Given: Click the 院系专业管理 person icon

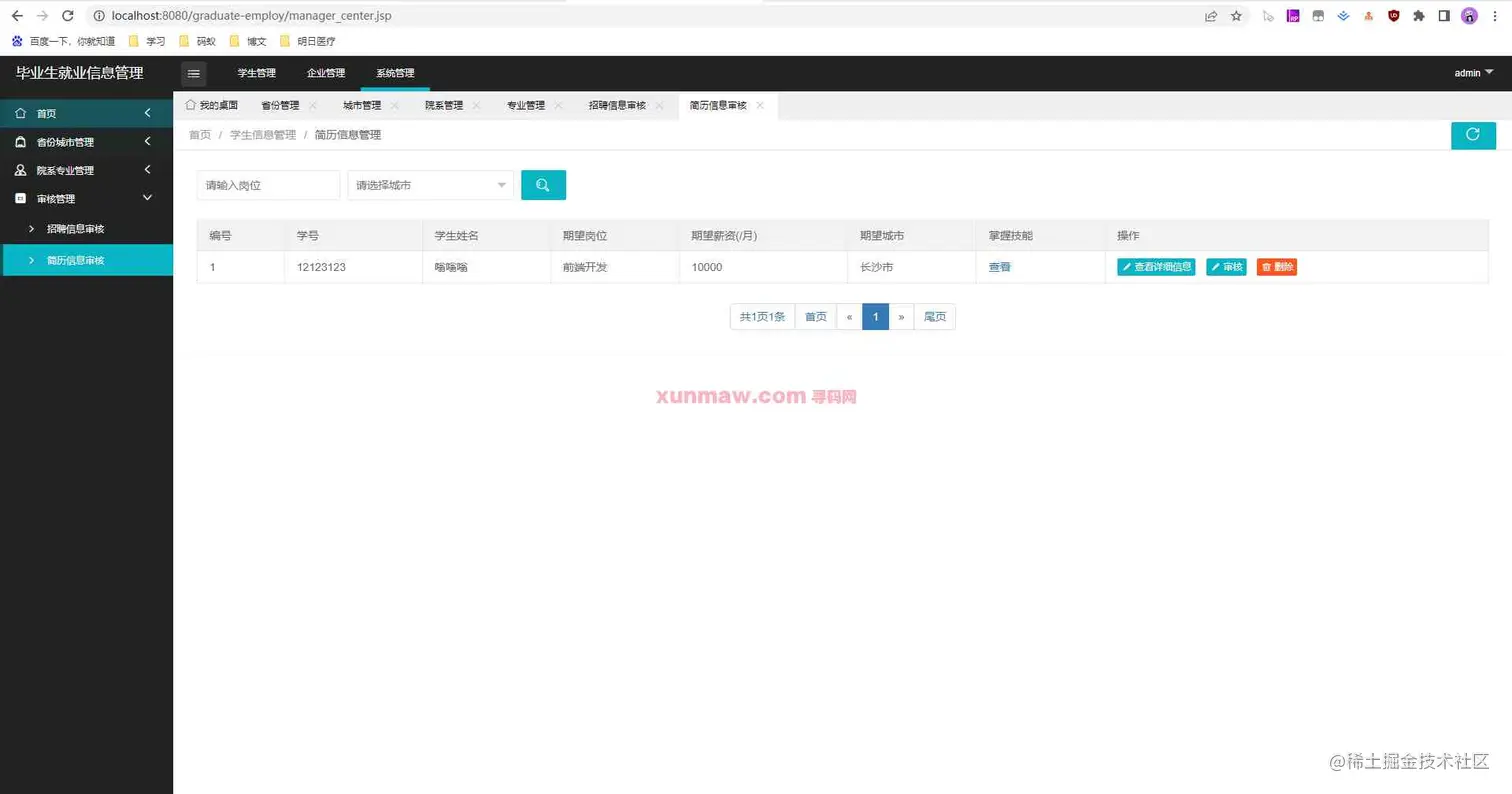Looking at the screenshot, I should 21,170.
